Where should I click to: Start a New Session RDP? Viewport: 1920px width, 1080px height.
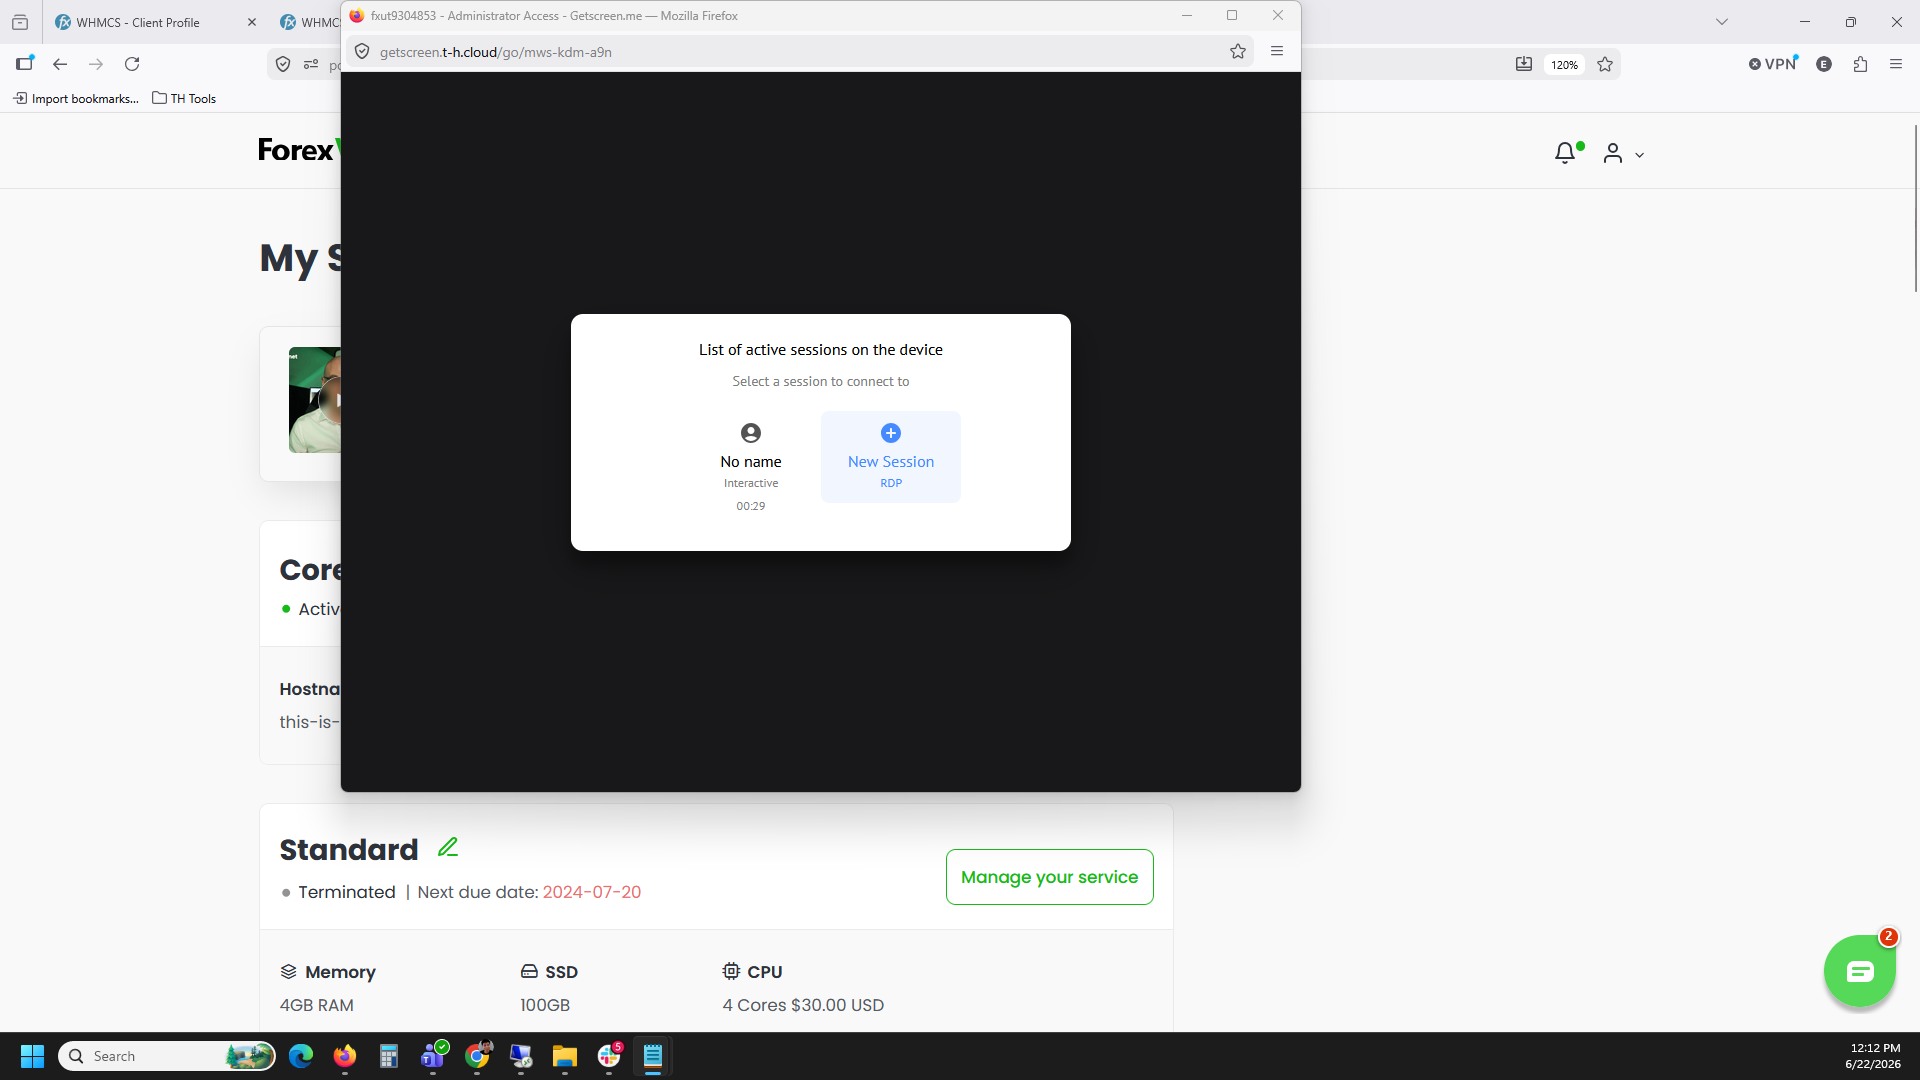pyautogui.click(x=890, y=456)
